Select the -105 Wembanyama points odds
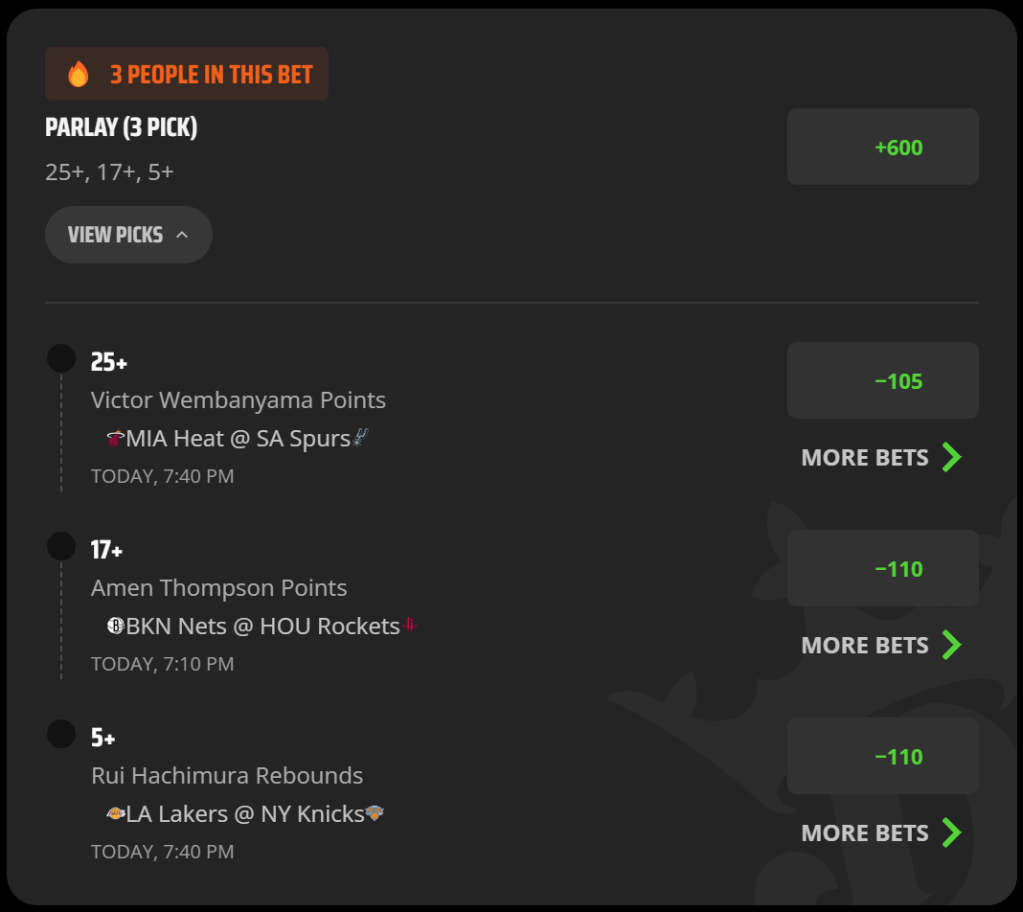This screenshot has height=912, width=1023. click(x=883, y=380)
